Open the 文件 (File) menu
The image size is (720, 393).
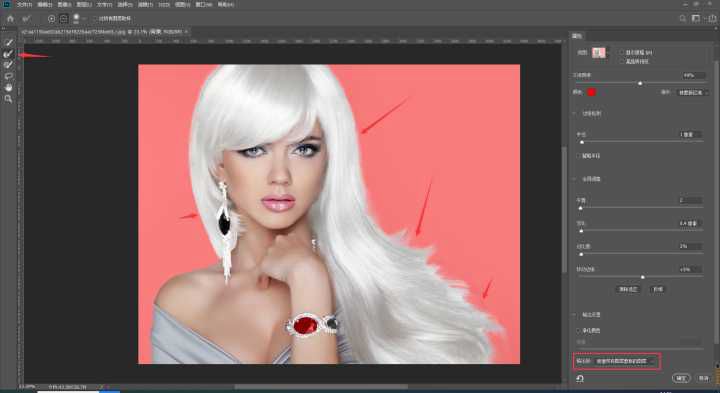(x=24, y=5)
